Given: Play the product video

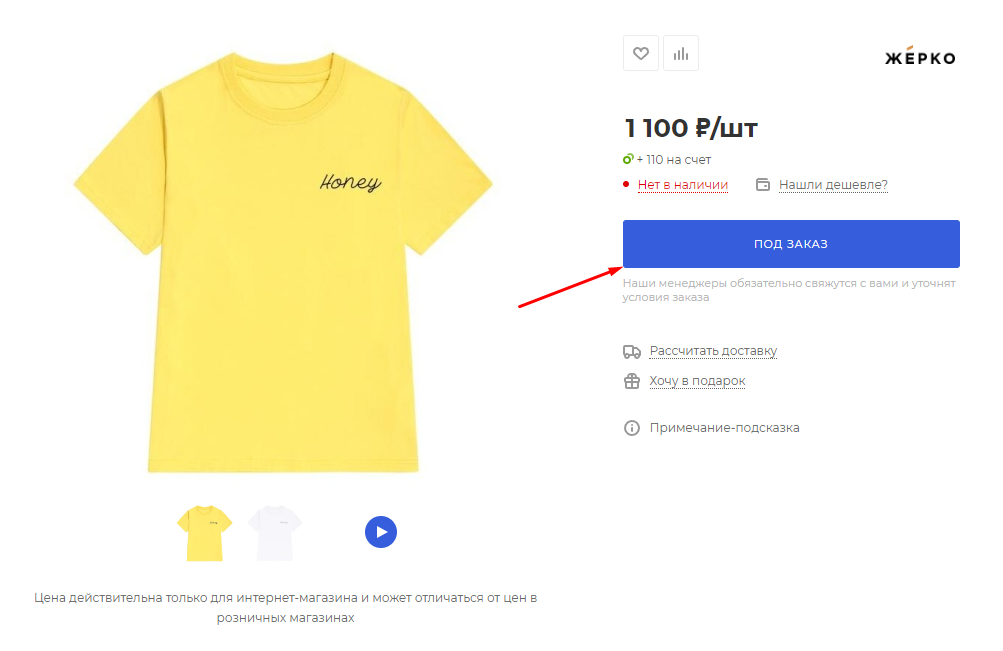Looking at the screenshot, I should pyautogui.click(x=381, y=532).
